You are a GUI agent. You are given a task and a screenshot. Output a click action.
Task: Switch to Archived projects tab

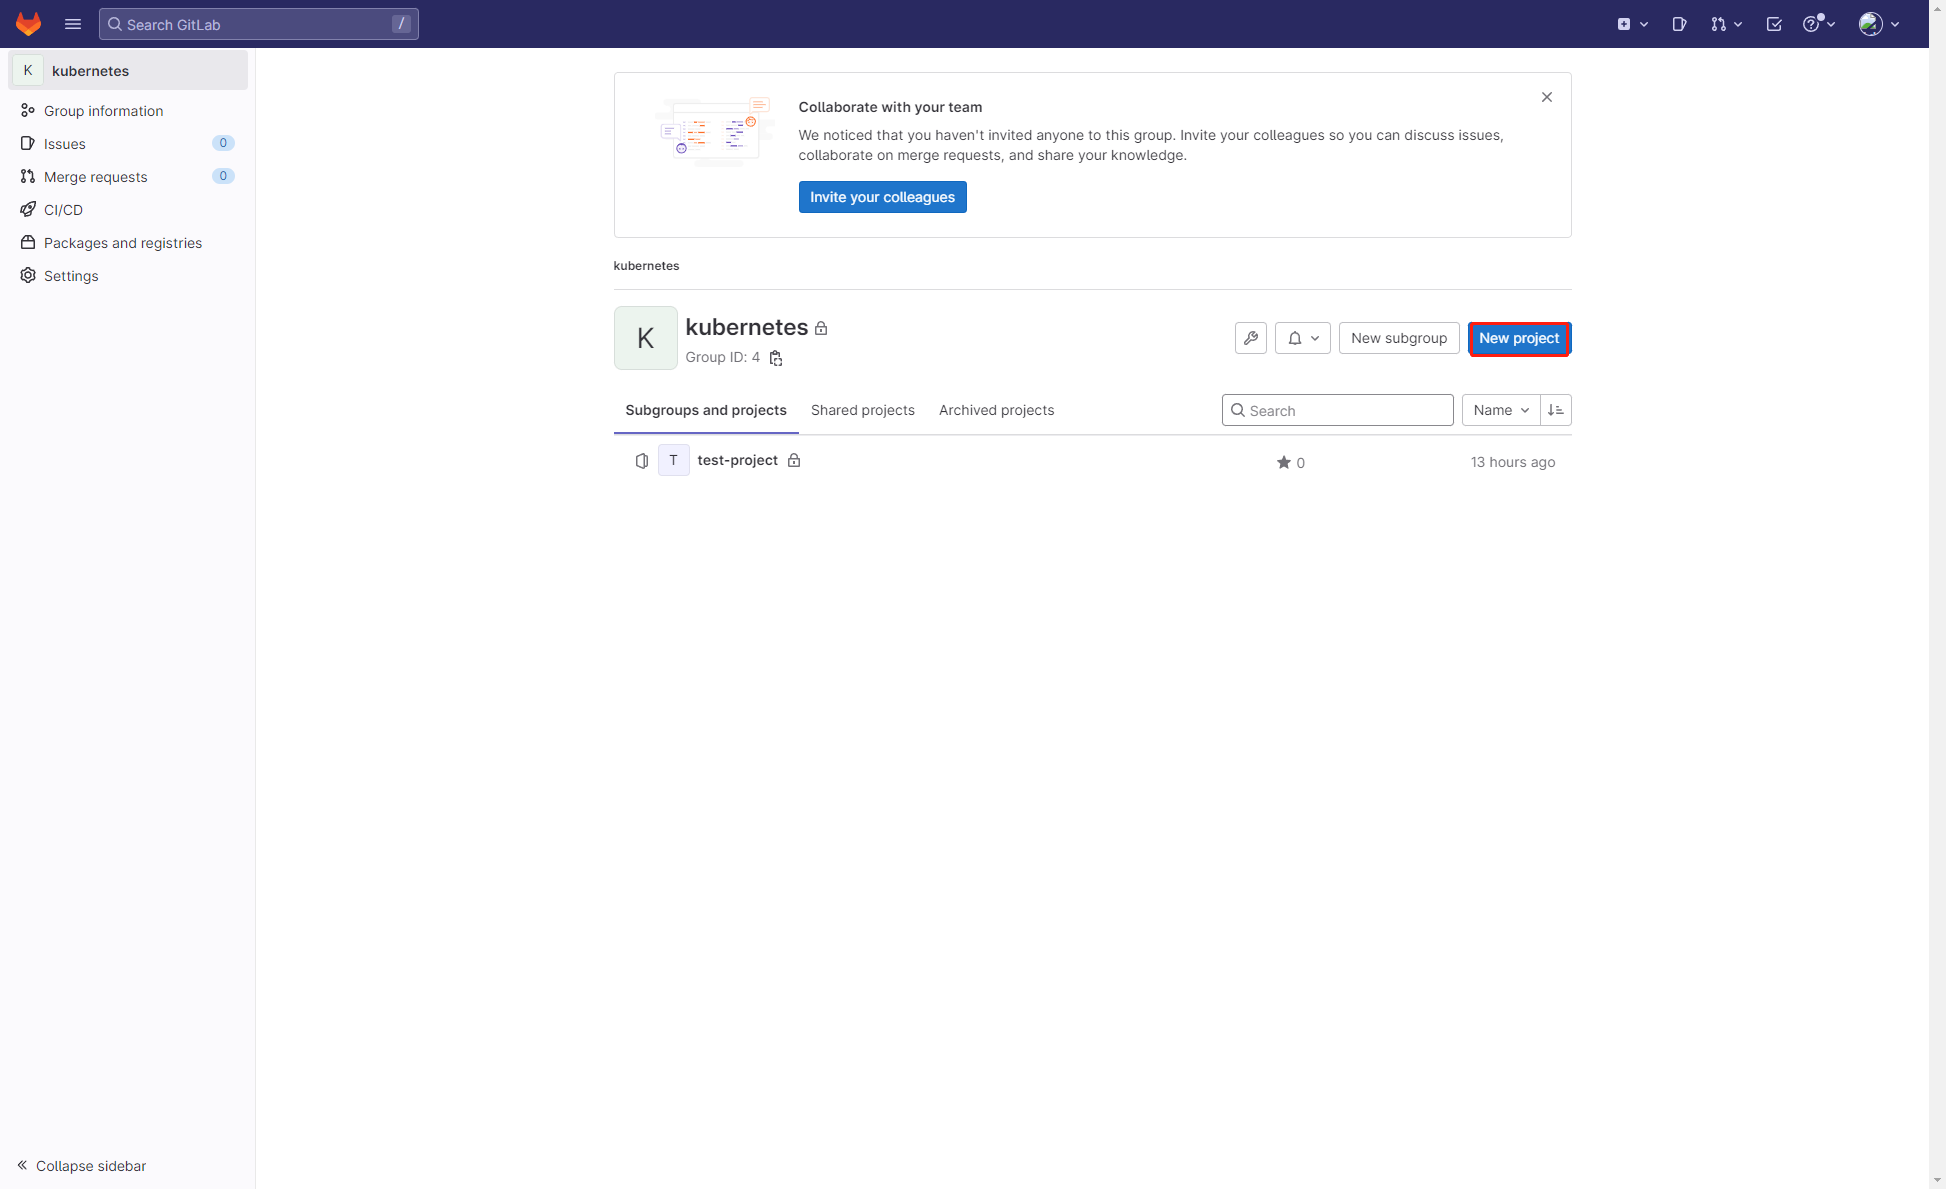[x=996, y=410]
